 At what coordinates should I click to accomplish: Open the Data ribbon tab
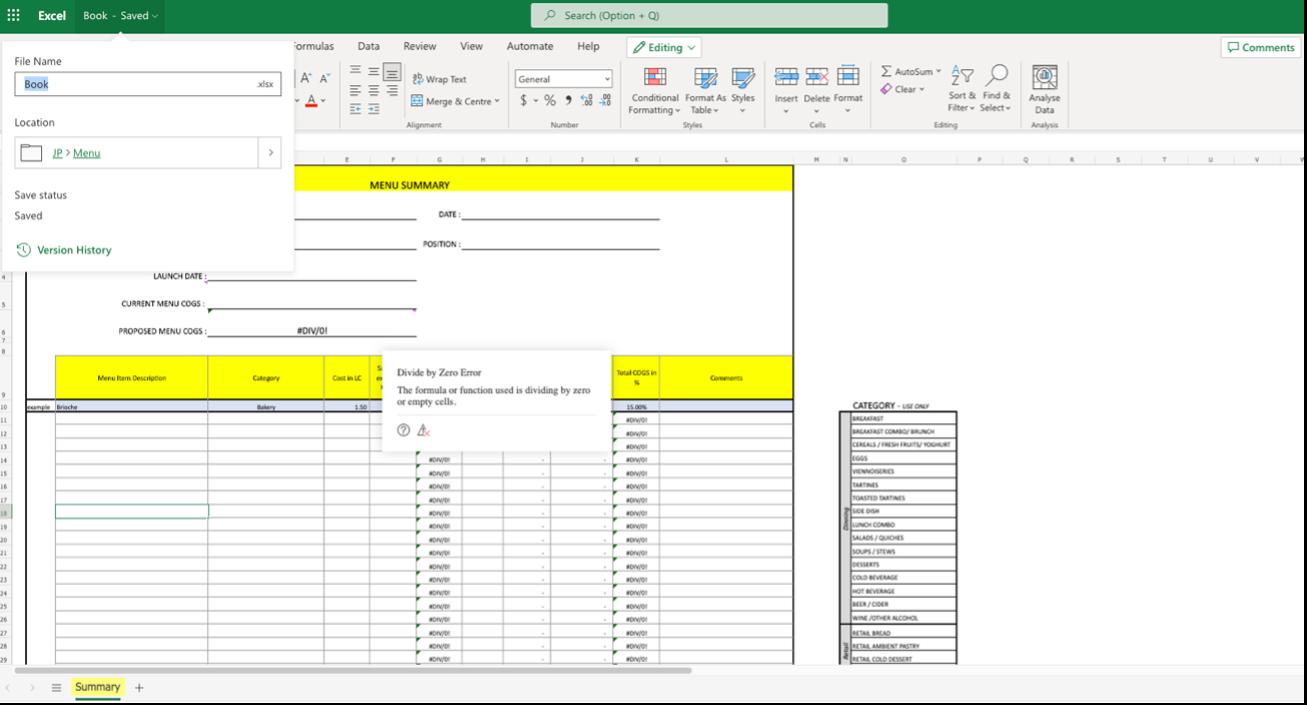[368, 46]
